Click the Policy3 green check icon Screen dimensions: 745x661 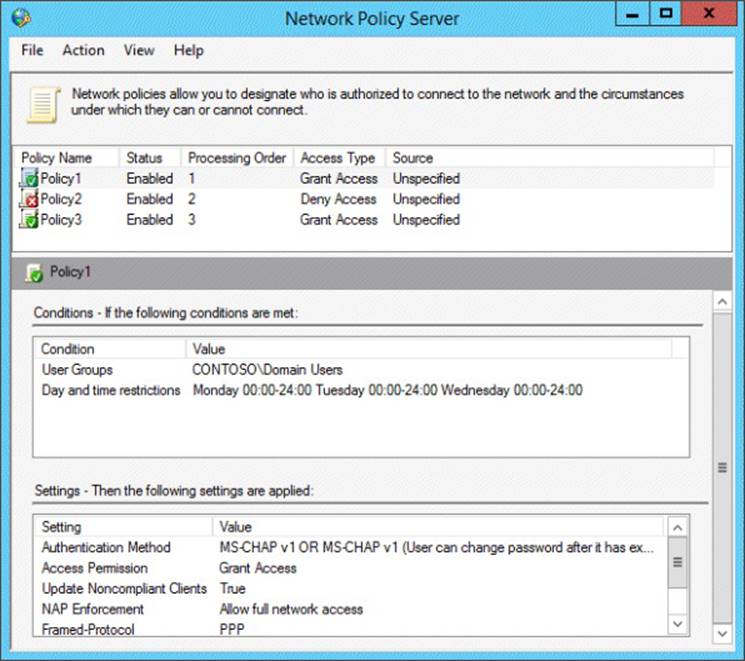pos(29,220)
